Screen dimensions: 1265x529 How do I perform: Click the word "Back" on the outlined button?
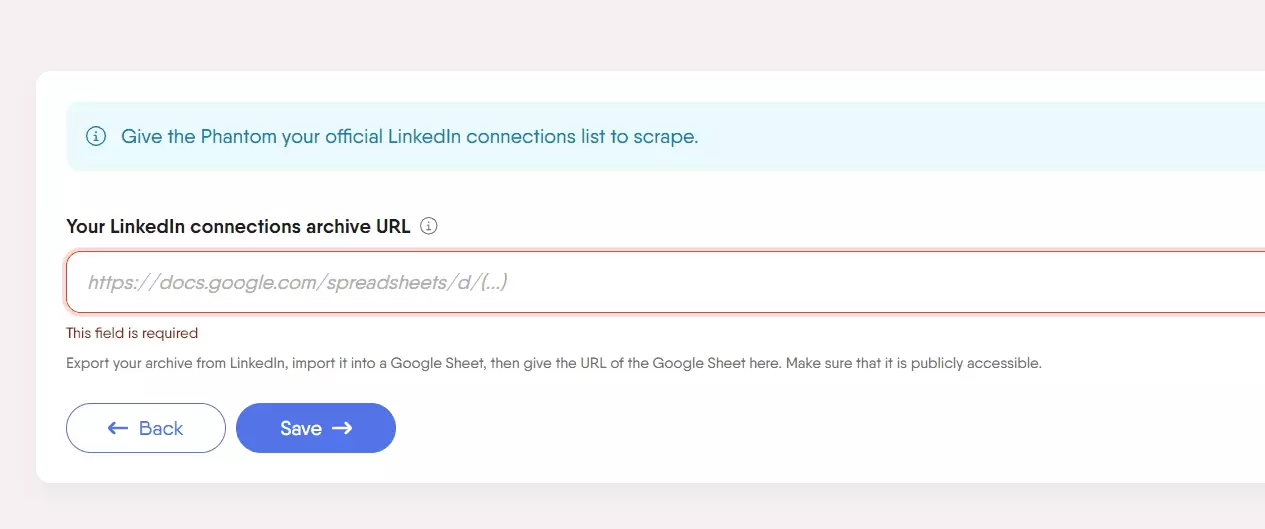[161, 428]
